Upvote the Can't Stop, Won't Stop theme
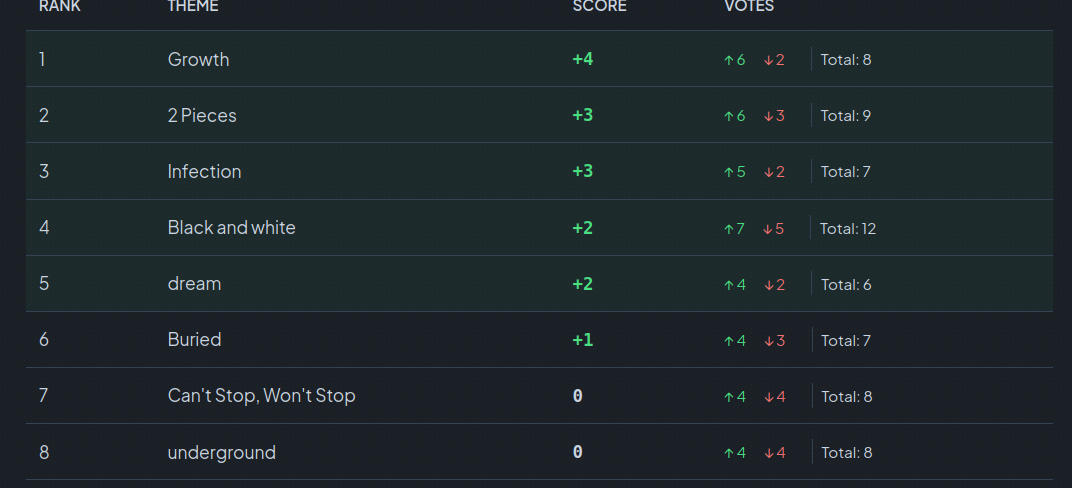The width and height of the screenshot is (1072, 488). click(x=729, y=397)
